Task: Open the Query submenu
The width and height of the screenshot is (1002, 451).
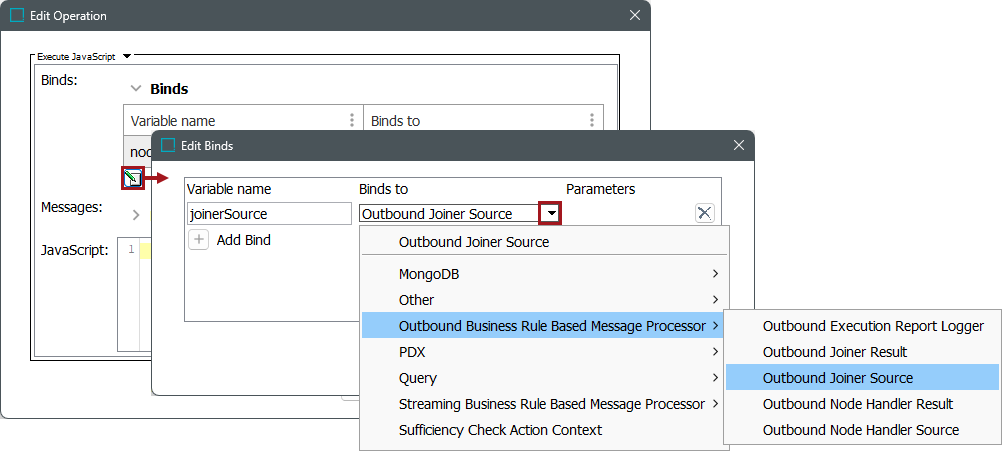Action: [x=545, y=378]
